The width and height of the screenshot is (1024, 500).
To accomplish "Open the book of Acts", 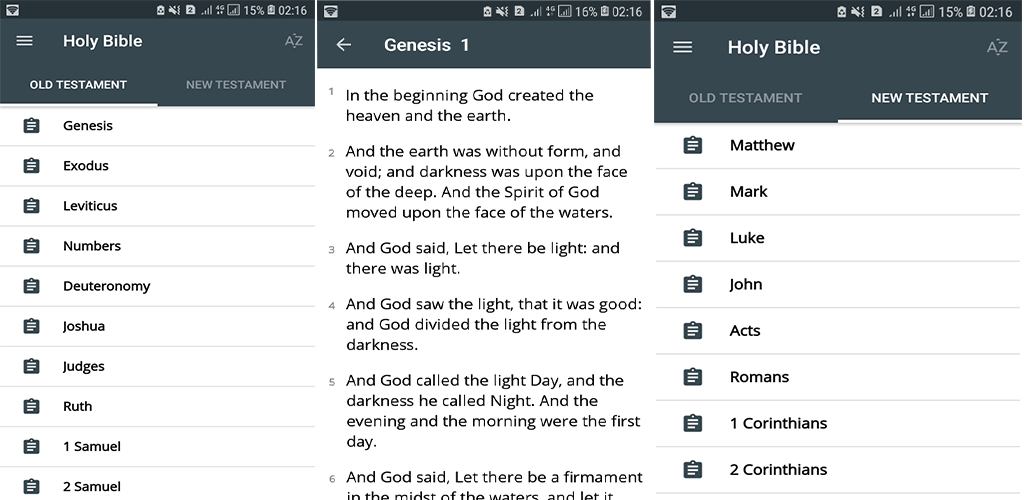I will click(745, 331).
